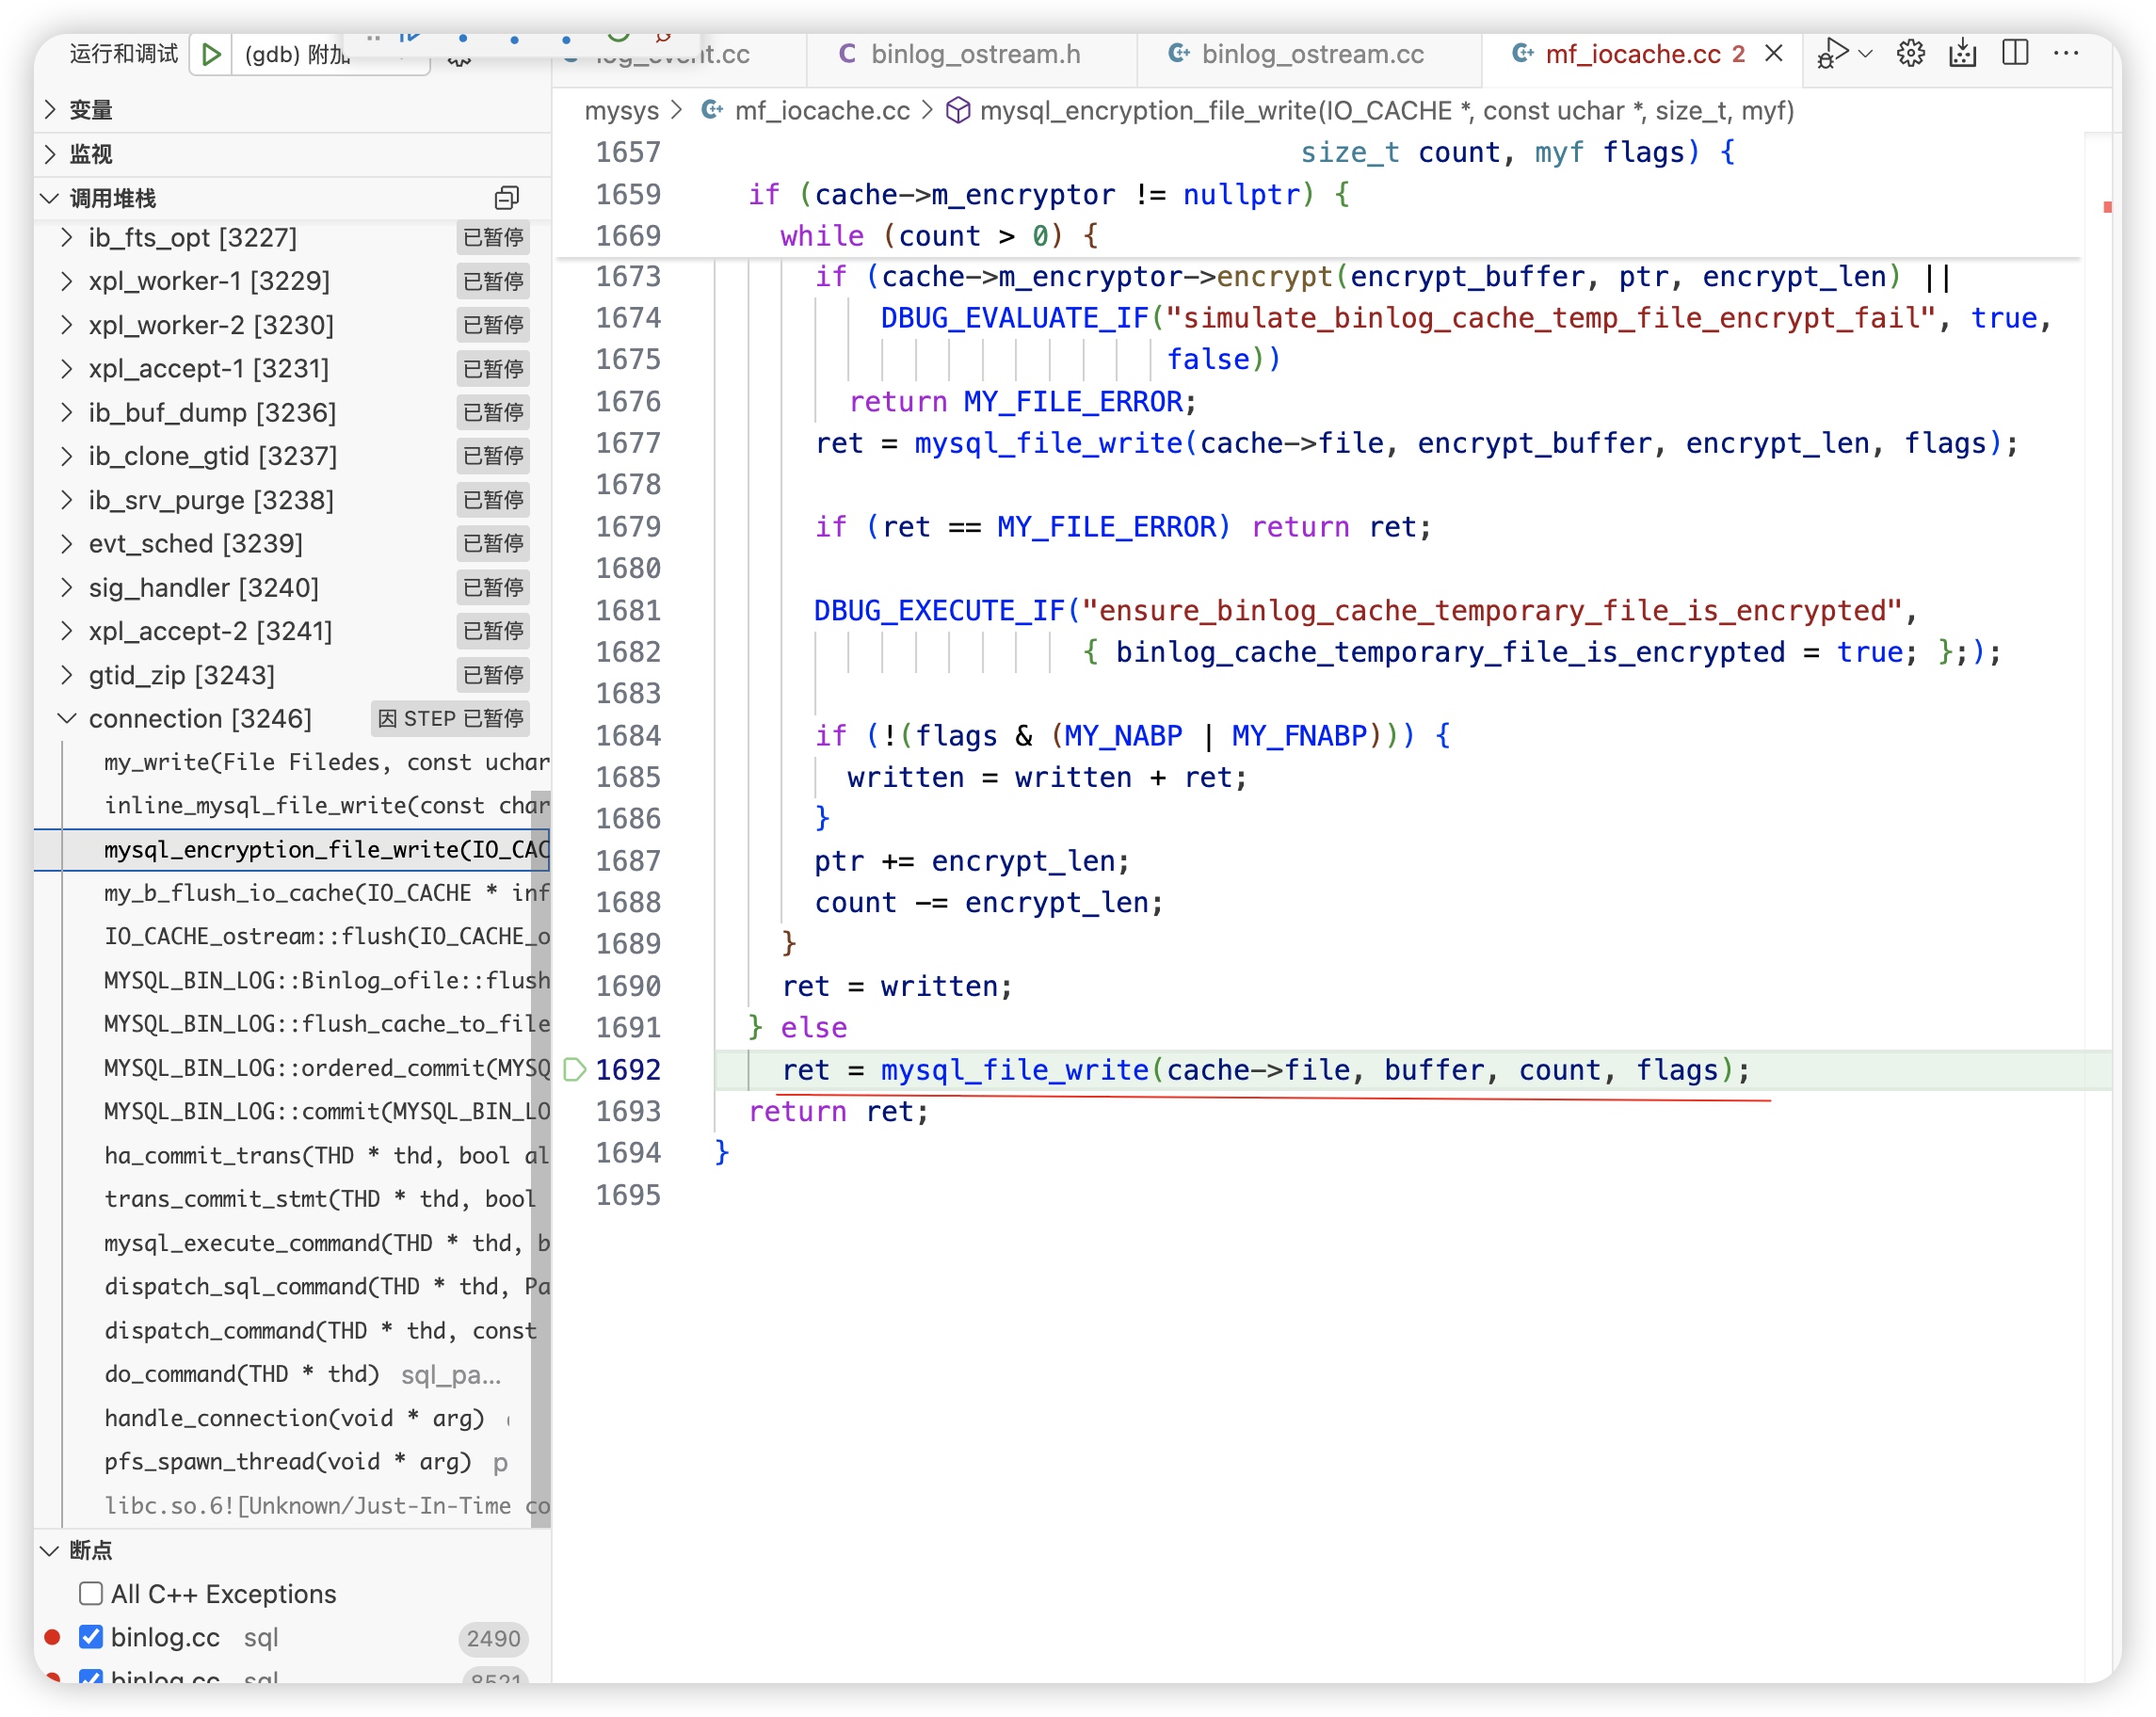Image resolution: width=2156 pixels, height=1717 pixels.
Task: Open the debug run dropdown arrow beside the bug icon
Action: pyautogui.click(x=1866, y=54)
